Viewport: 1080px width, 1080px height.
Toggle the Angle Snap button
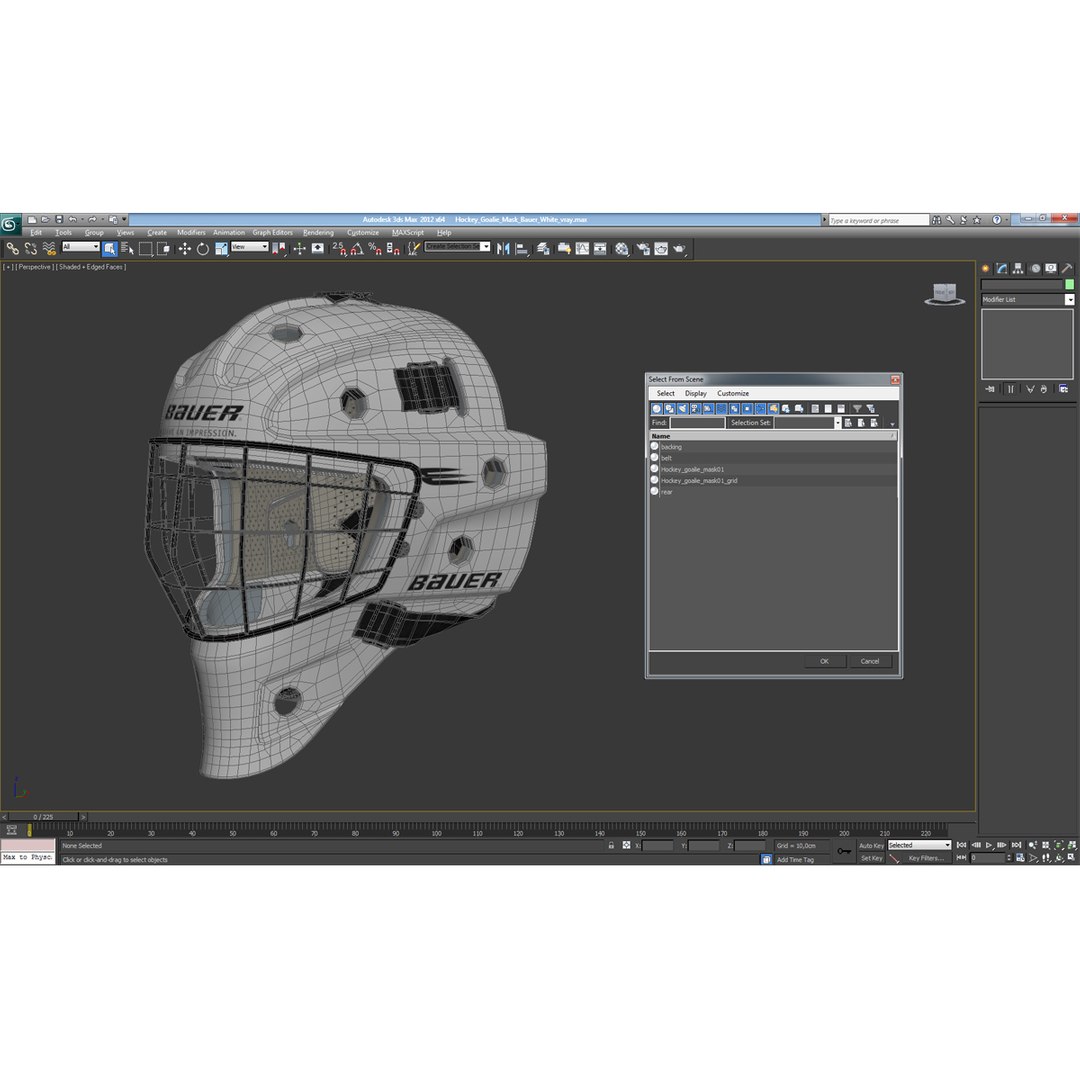(x=357, y=249)
